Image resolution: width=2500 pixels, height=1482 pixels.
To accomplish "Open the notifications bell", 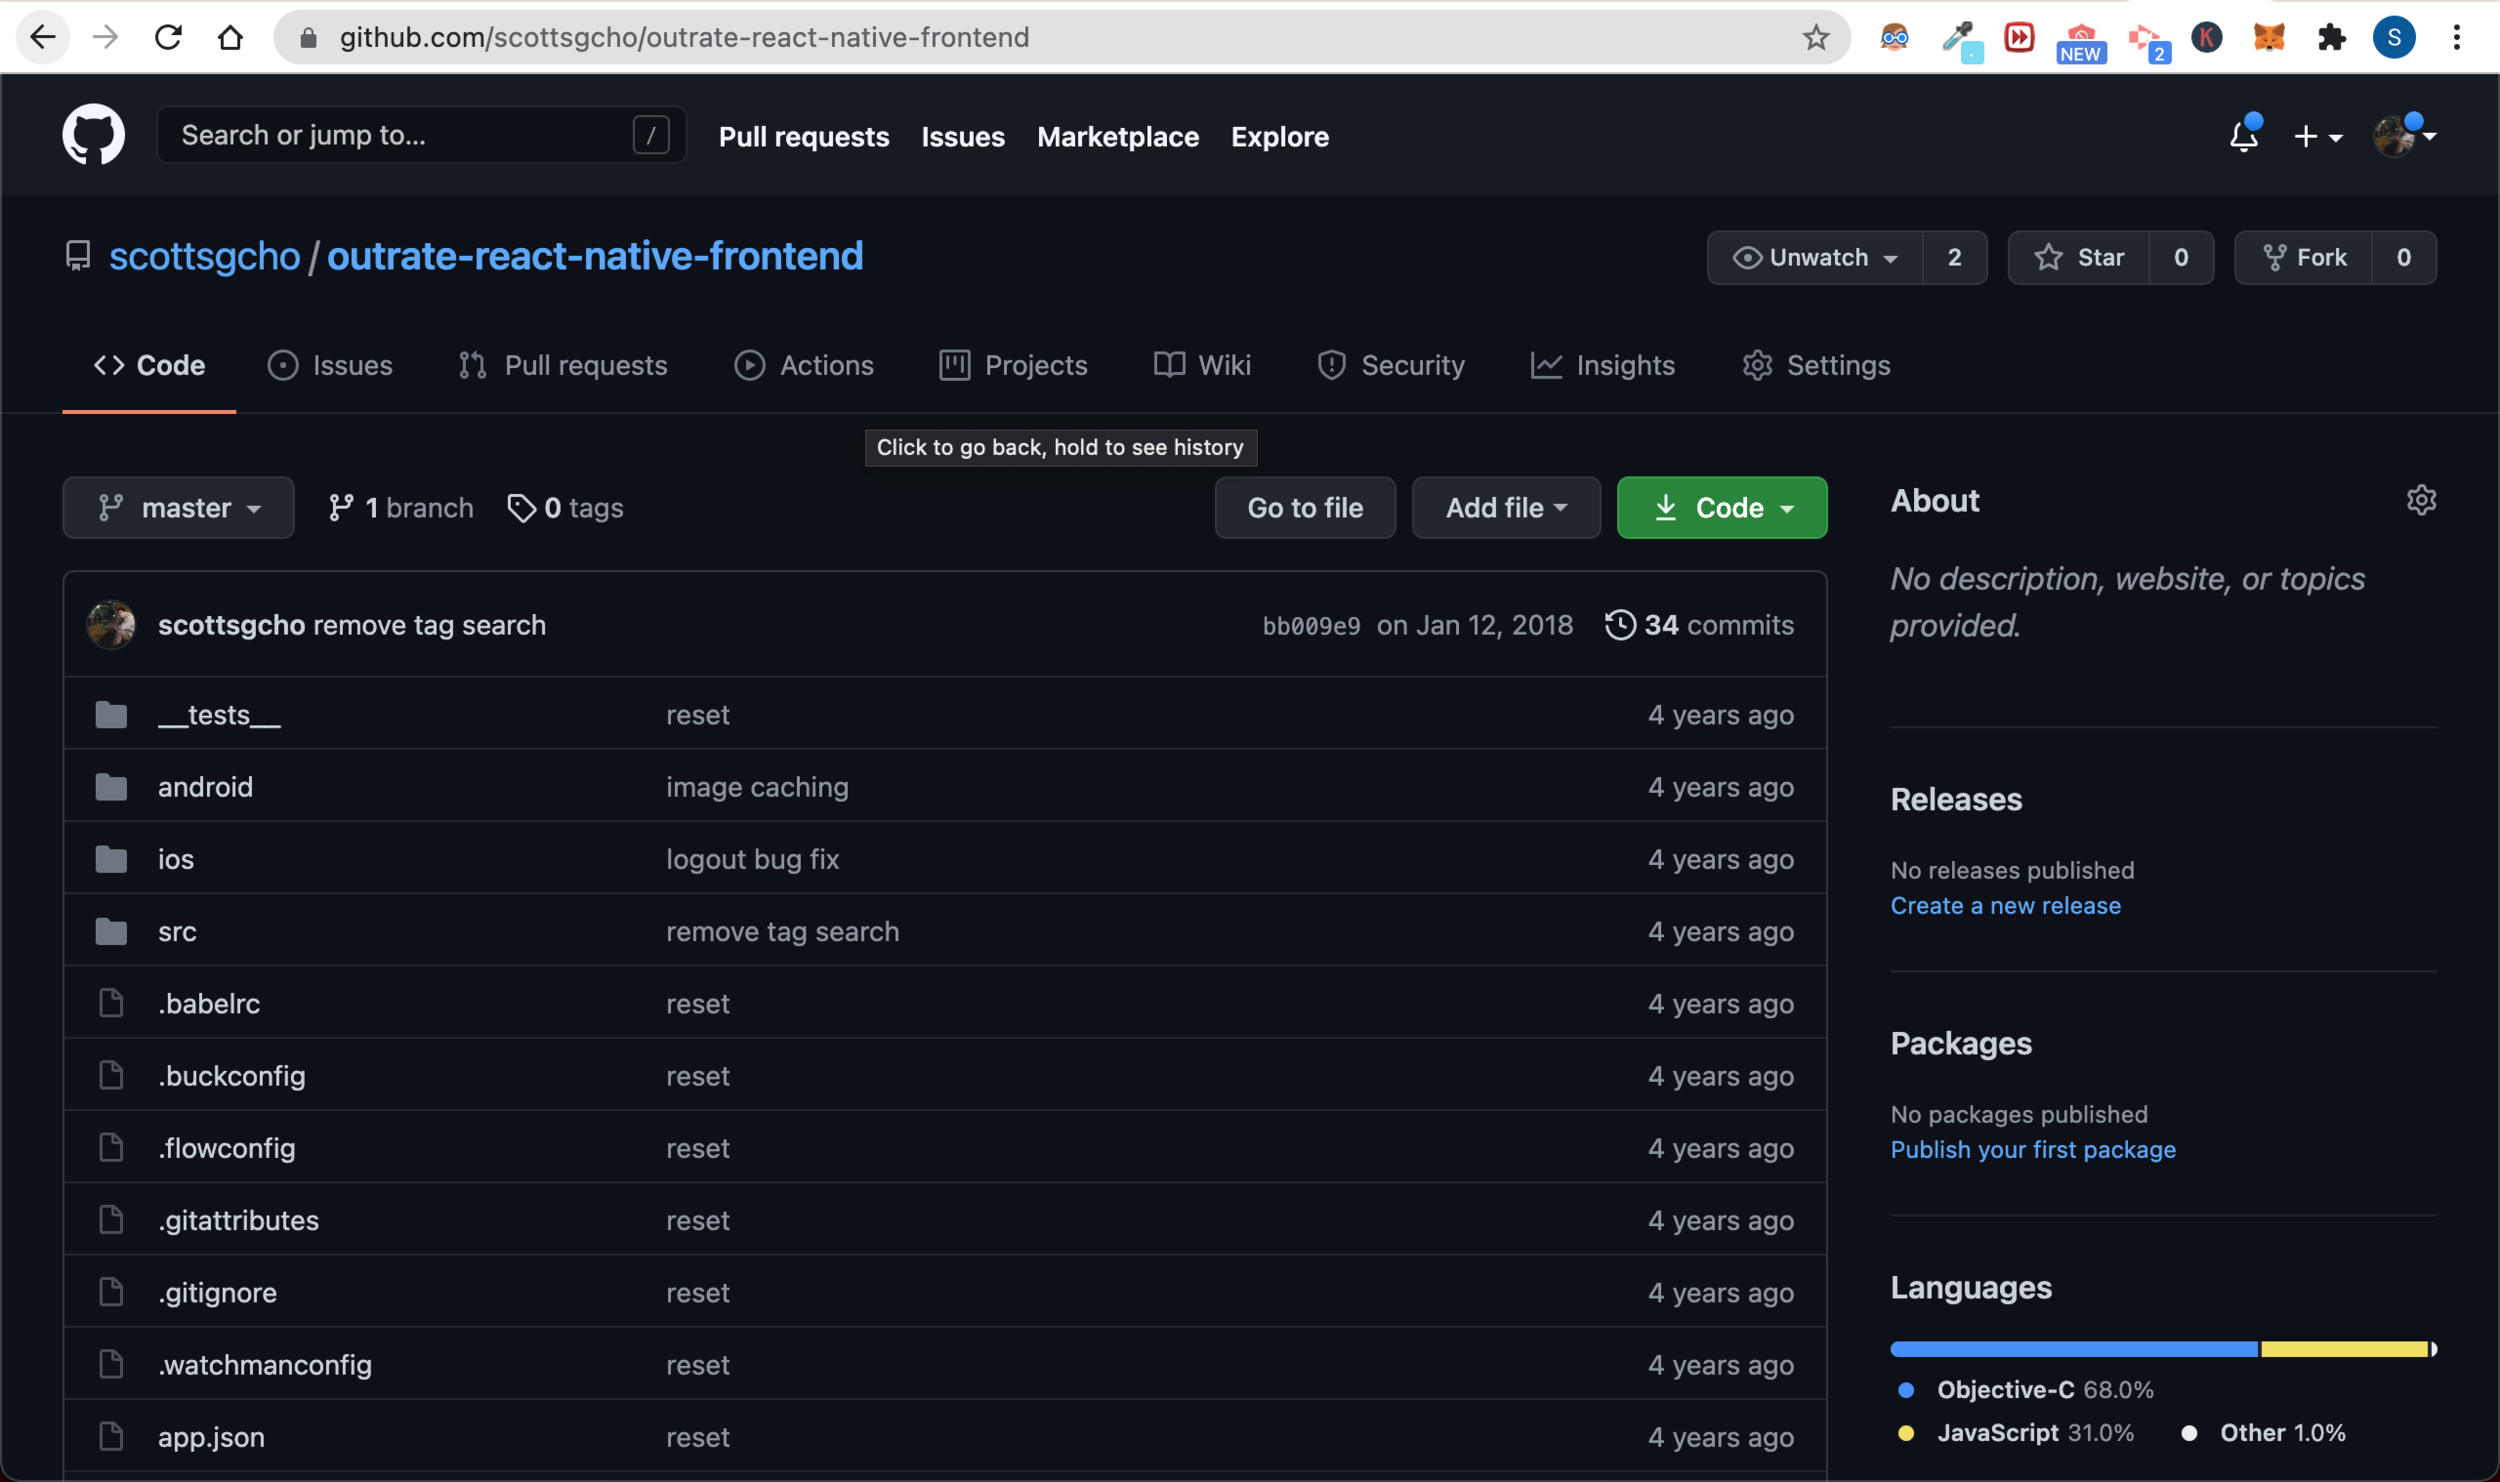I will tap(2243, 136).
